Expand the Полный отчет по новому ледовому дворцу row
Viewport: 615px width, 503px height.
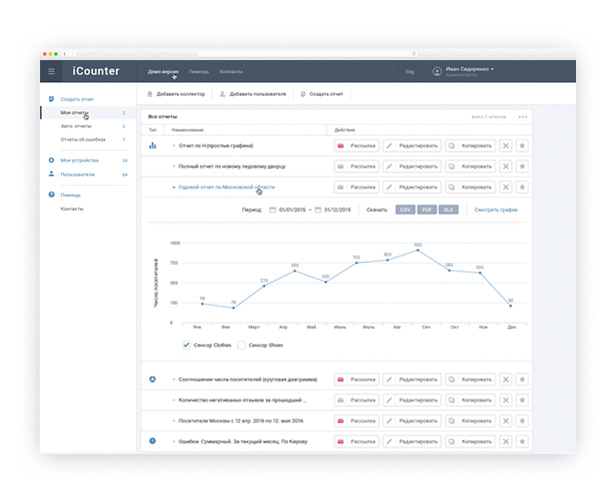(x=173, y=166)
